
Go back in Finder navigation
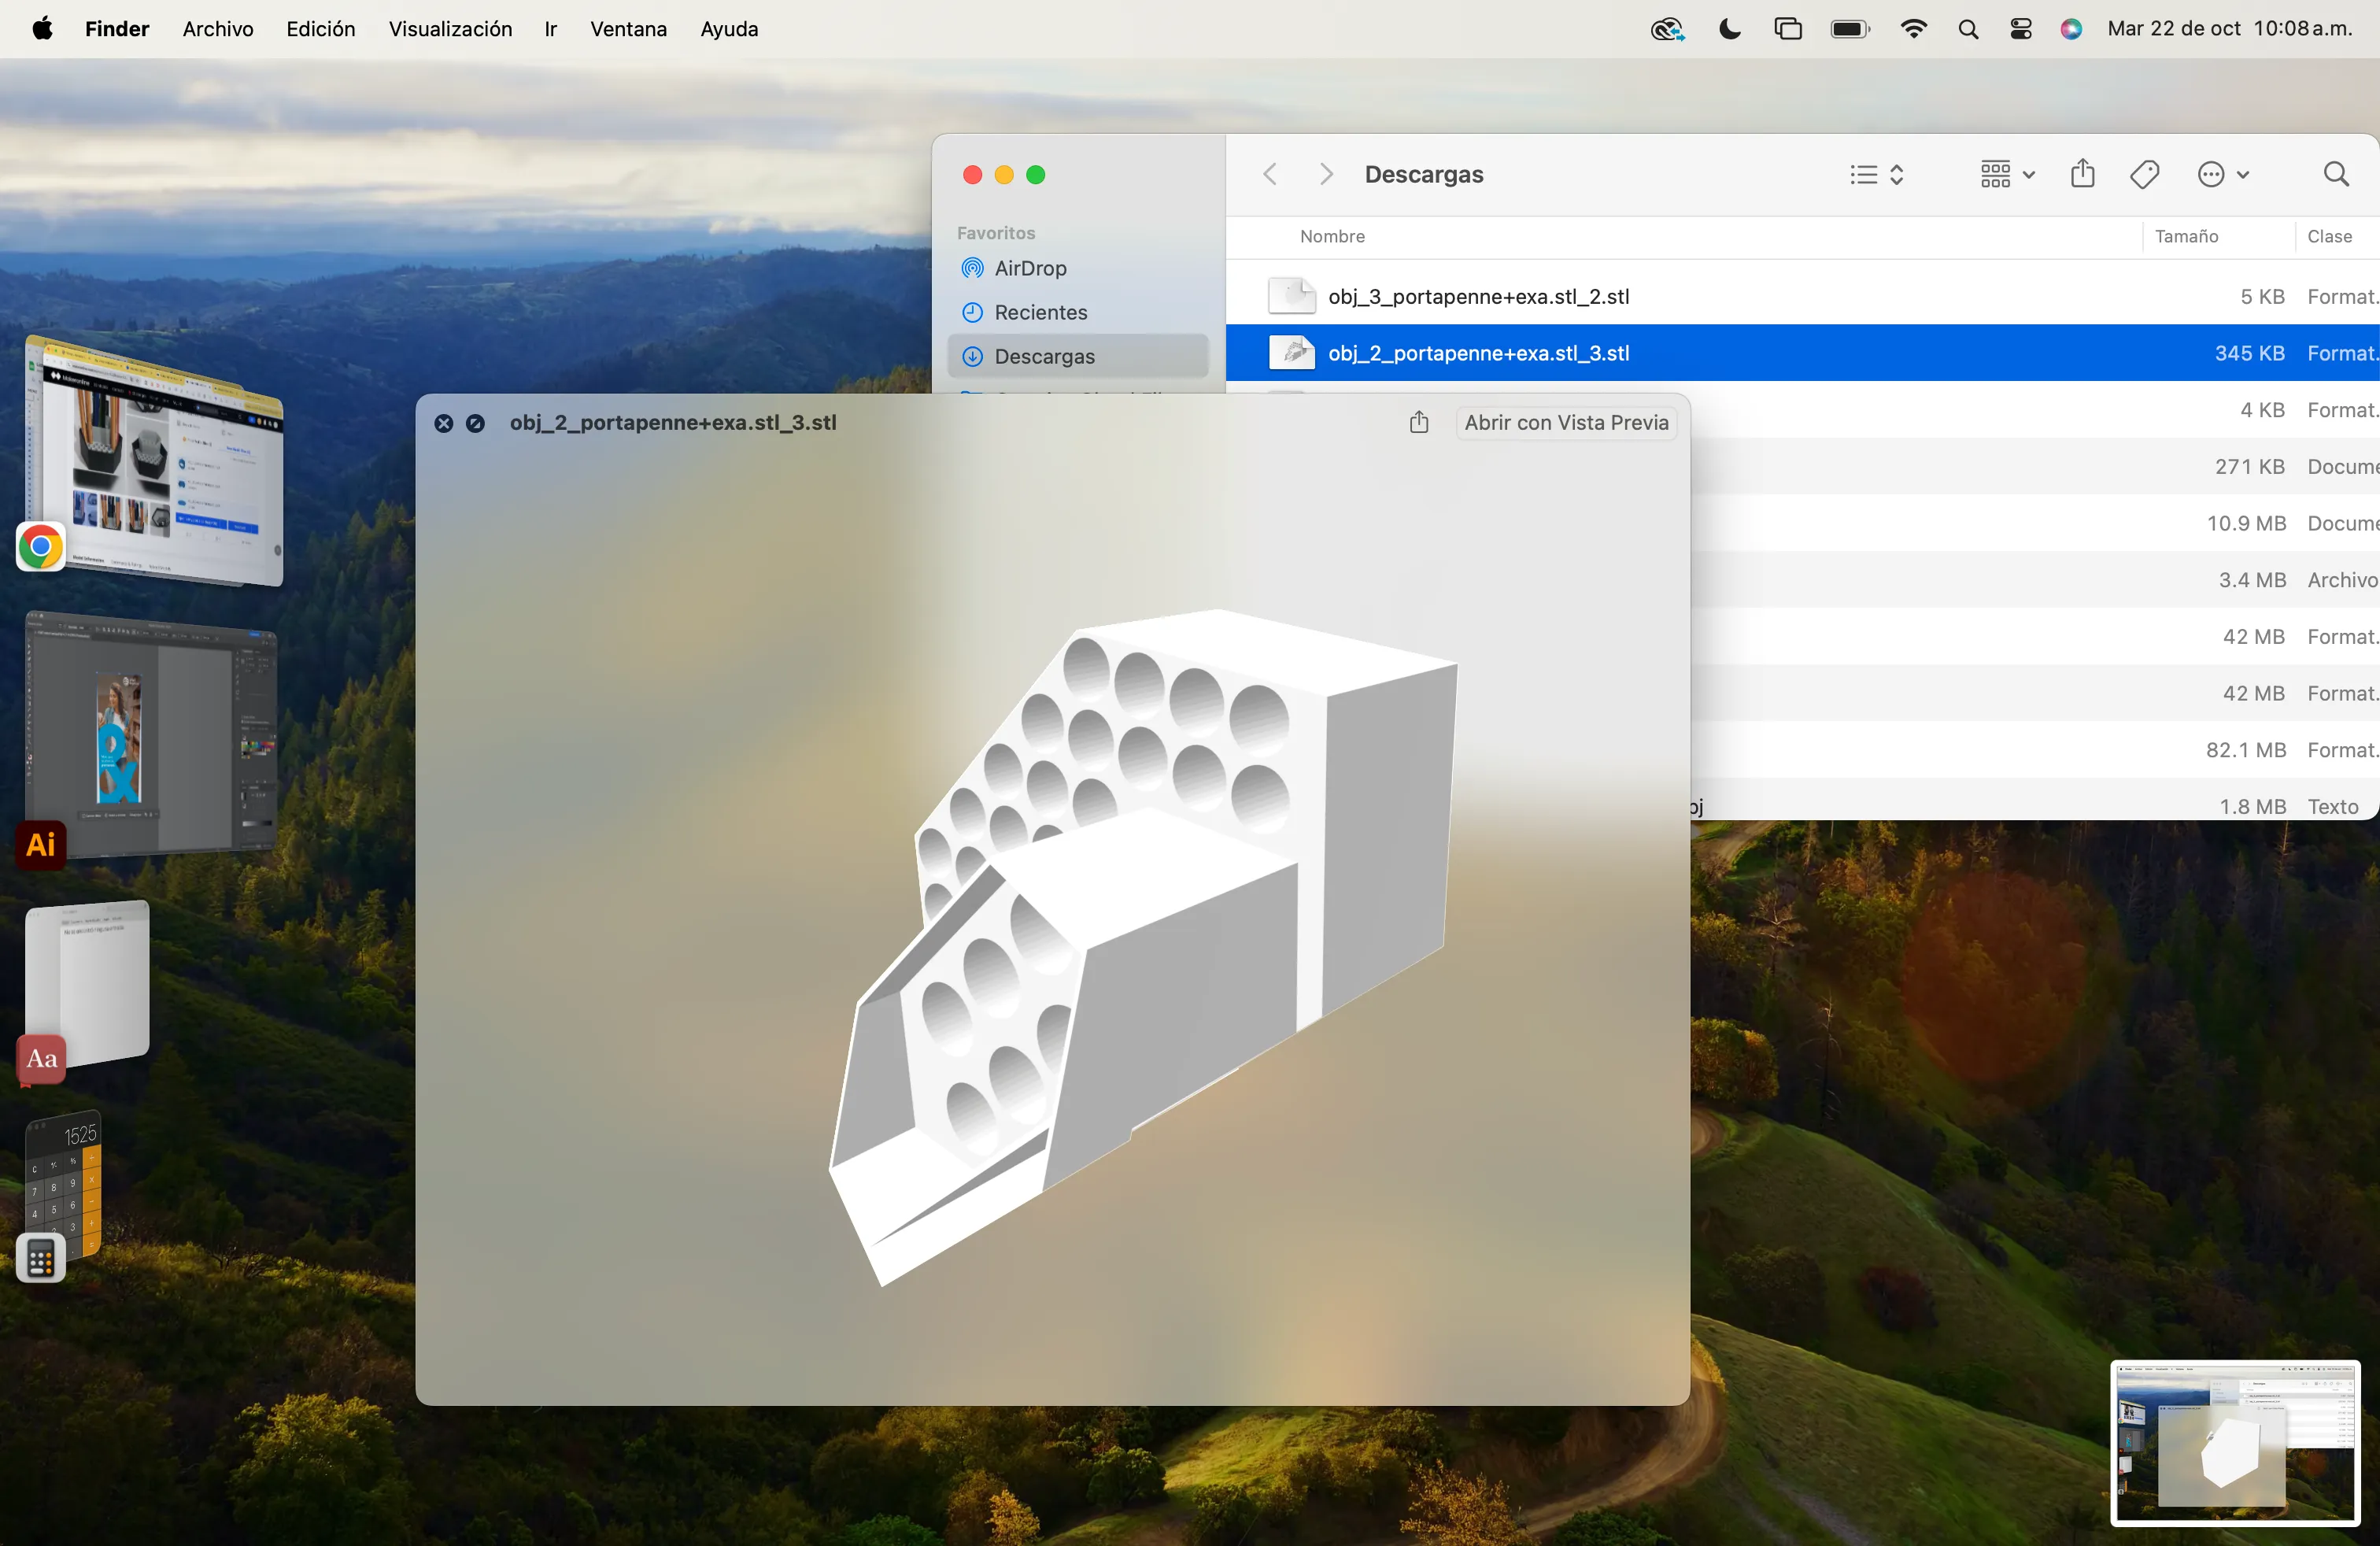[x=1270, y=175]
